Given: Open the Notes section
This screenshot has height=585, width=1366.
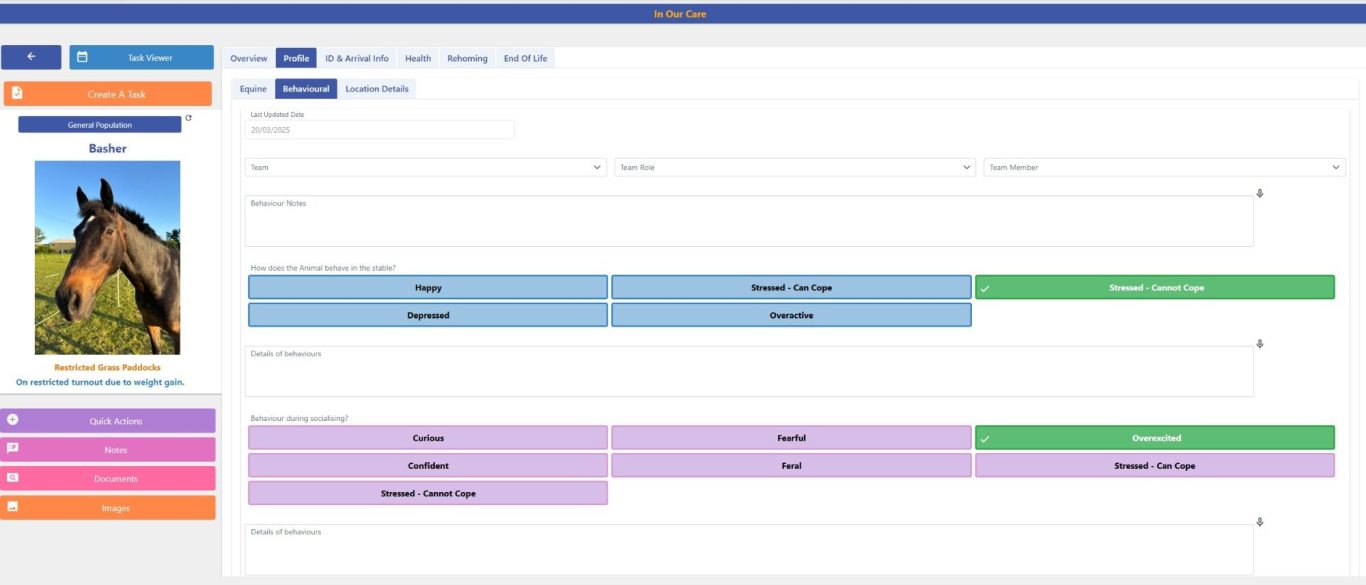Looking at the screenshot, I should pyautogui.click(x=108, y=450).
